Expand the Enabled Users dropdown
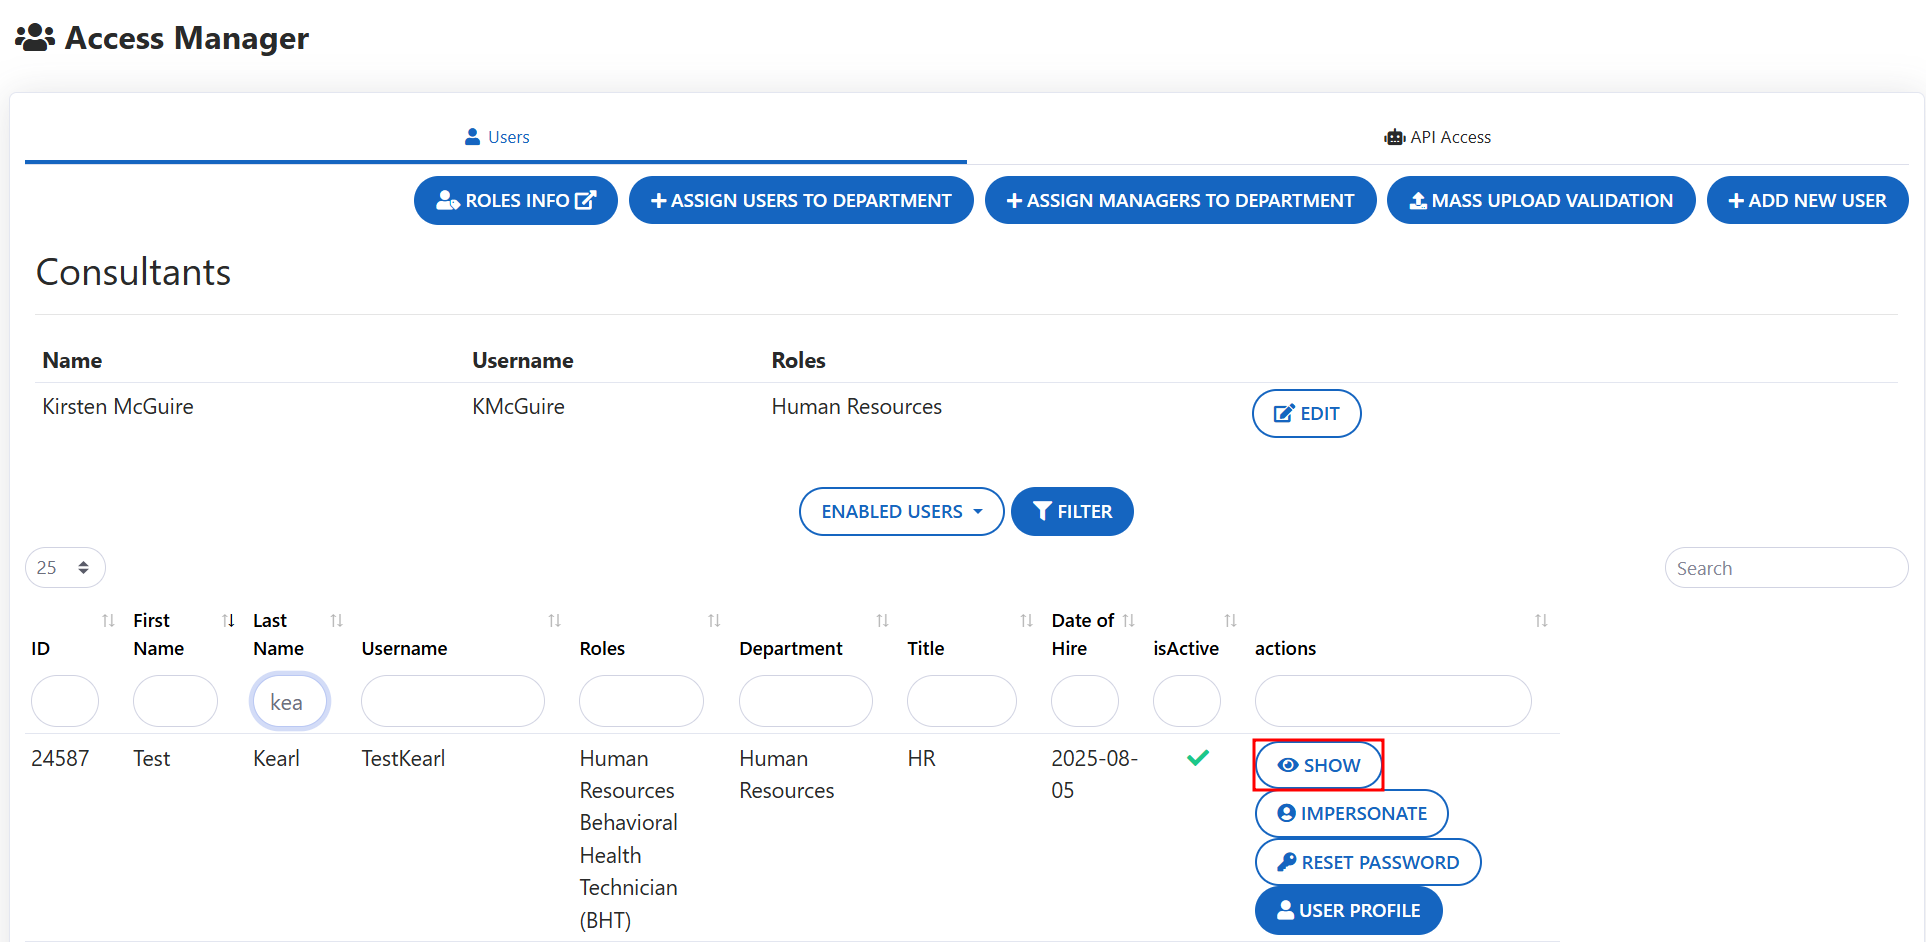The width and height of the screenshot is (1926, 942). click(901, 512)
